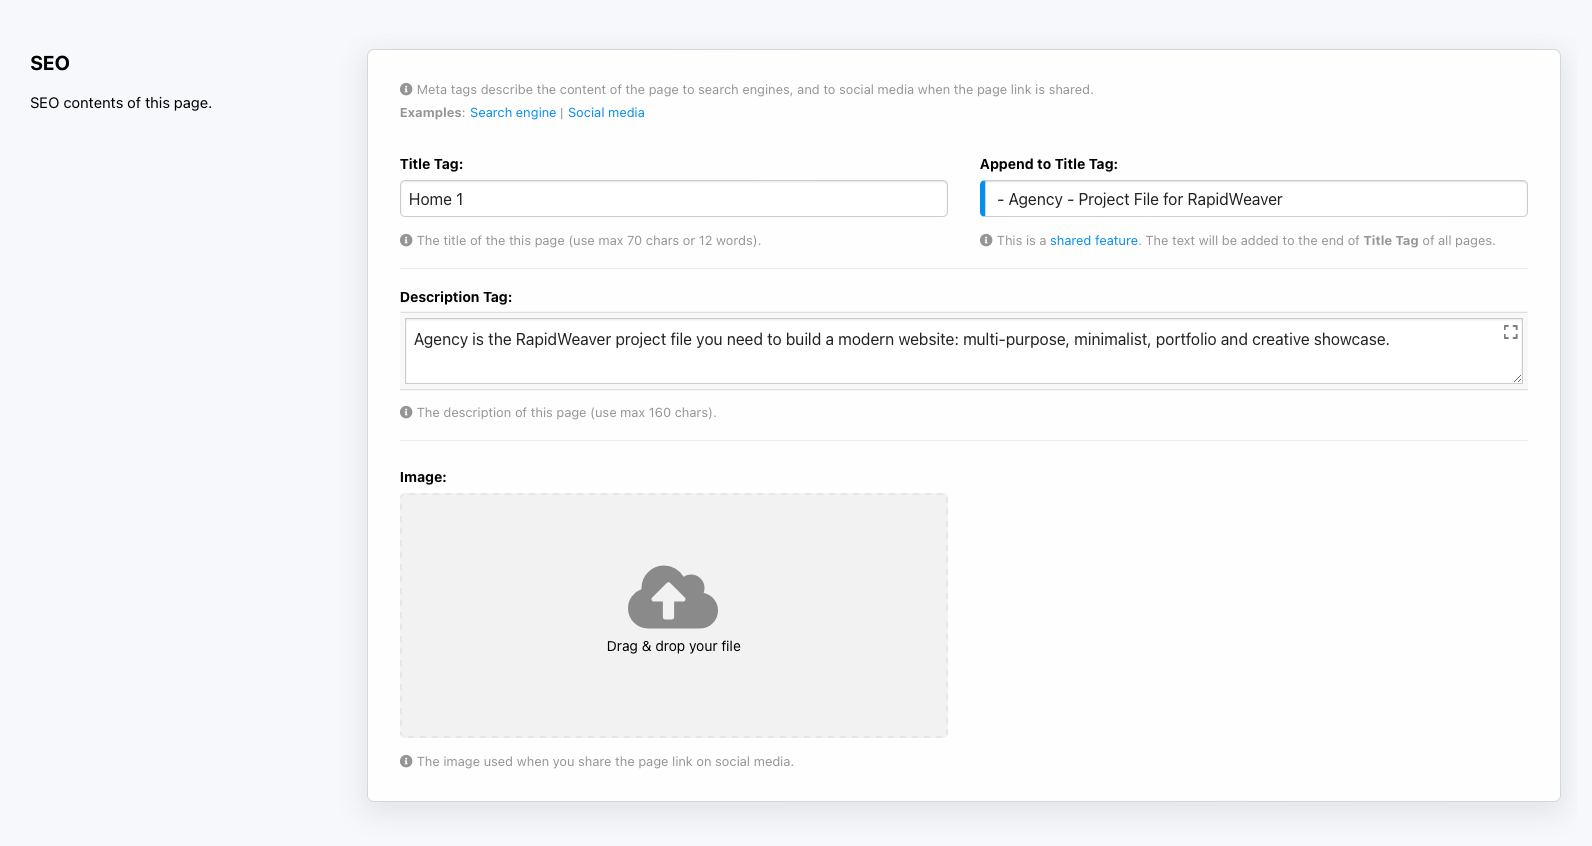Focus the Append to Title Tag field

click(x=1255, y=199)
